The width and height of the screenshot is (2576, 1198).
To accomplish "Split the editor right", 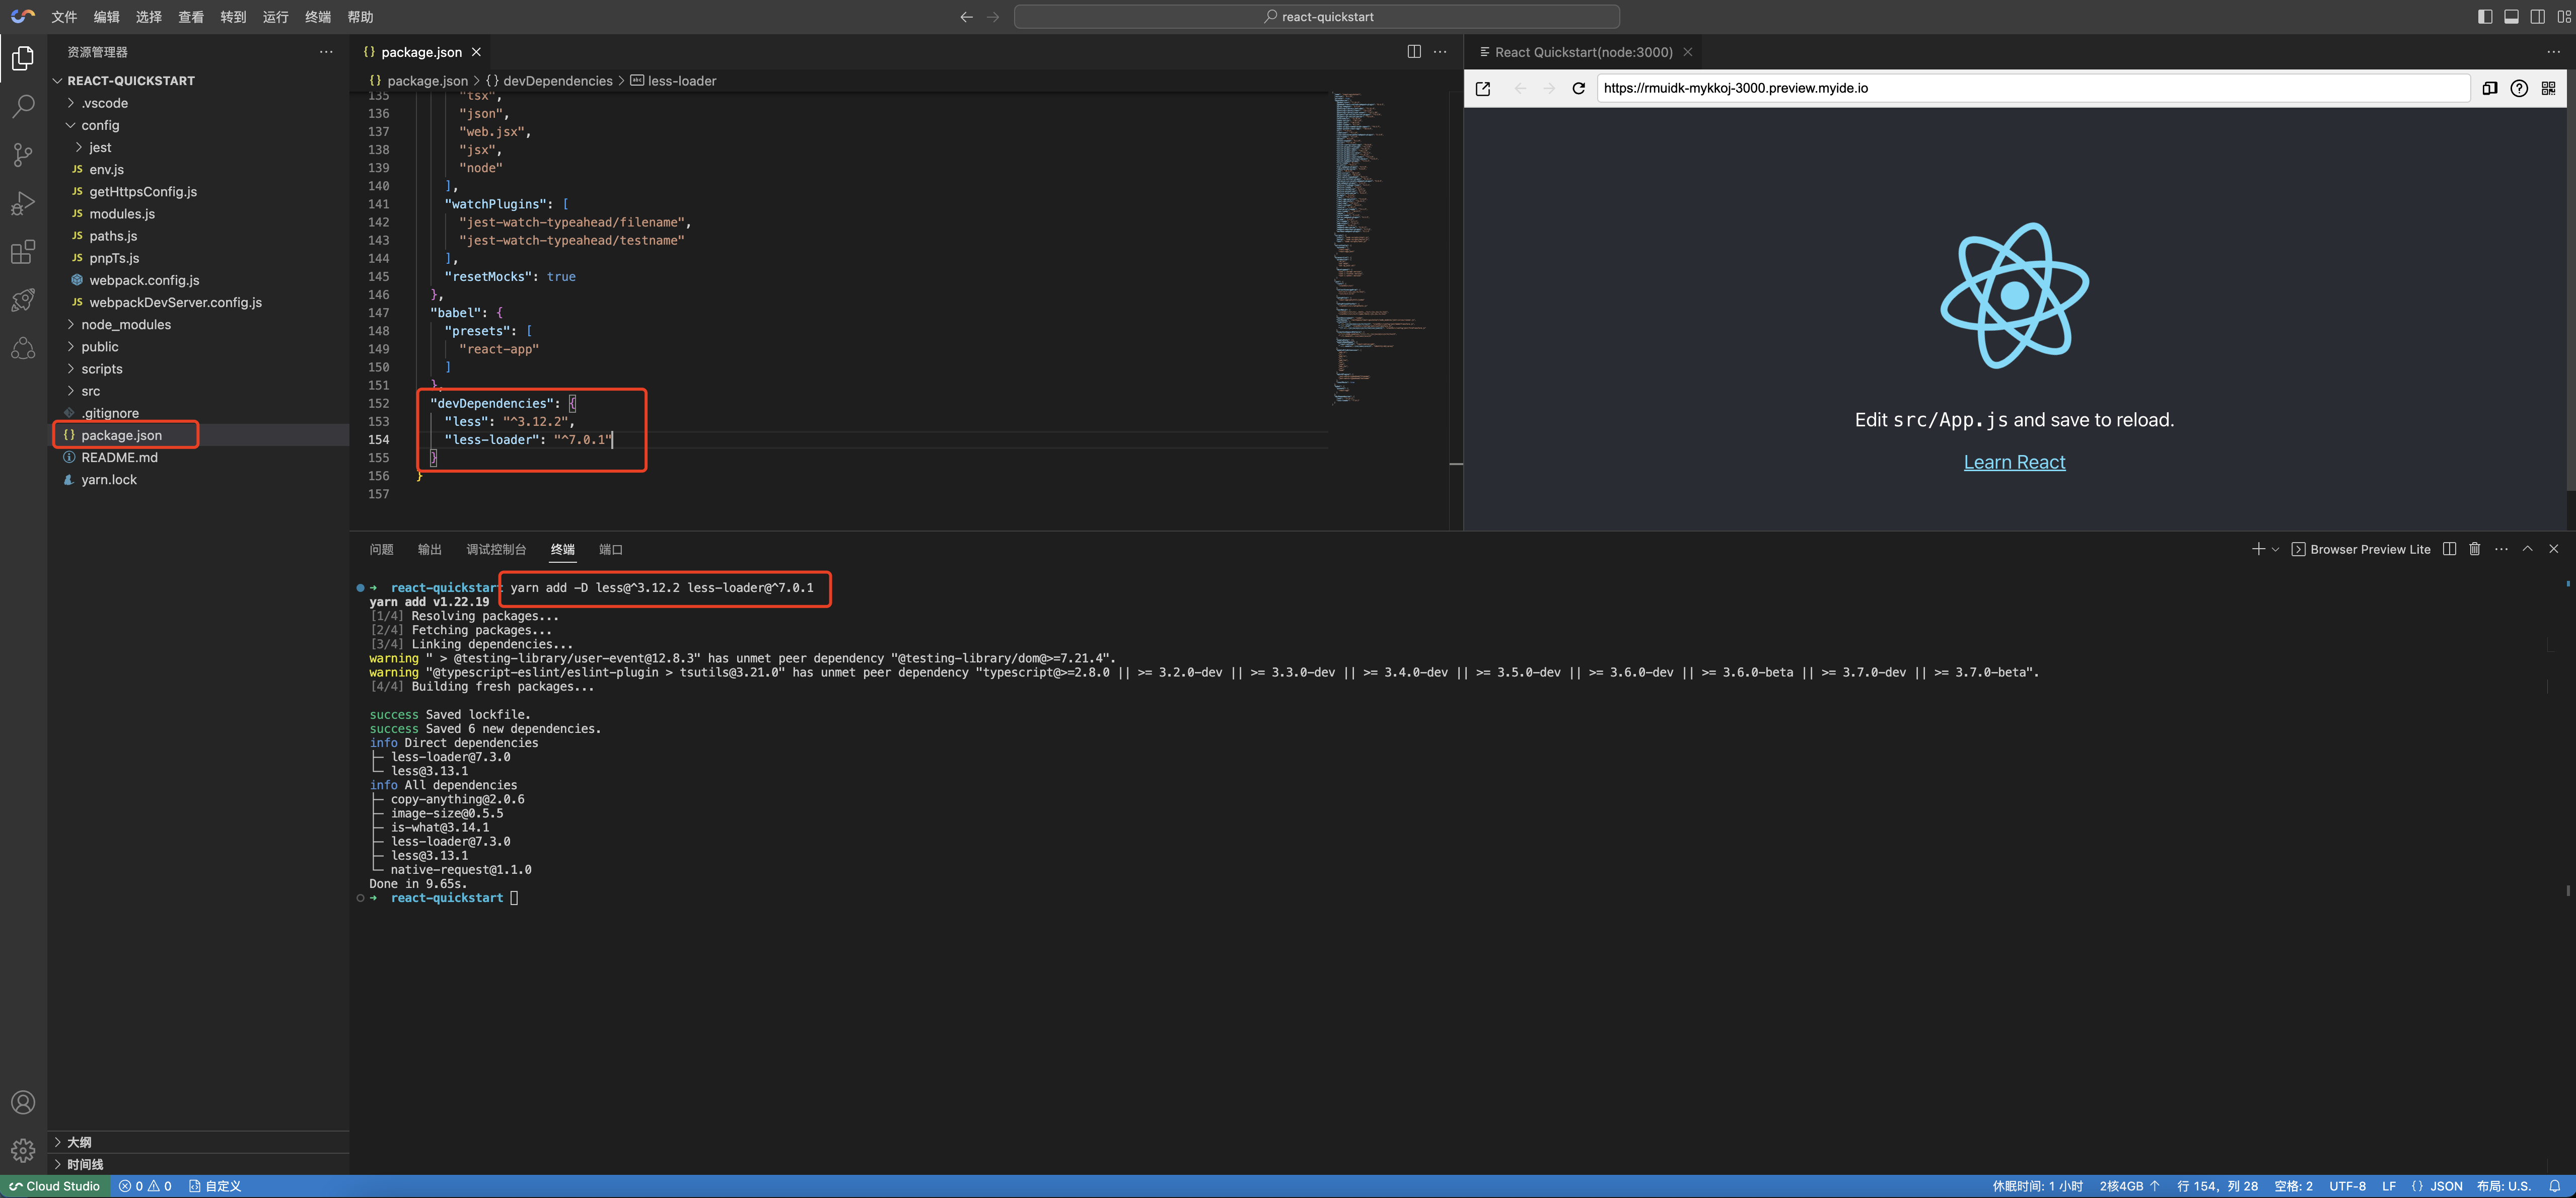I will click(1414, 52).
